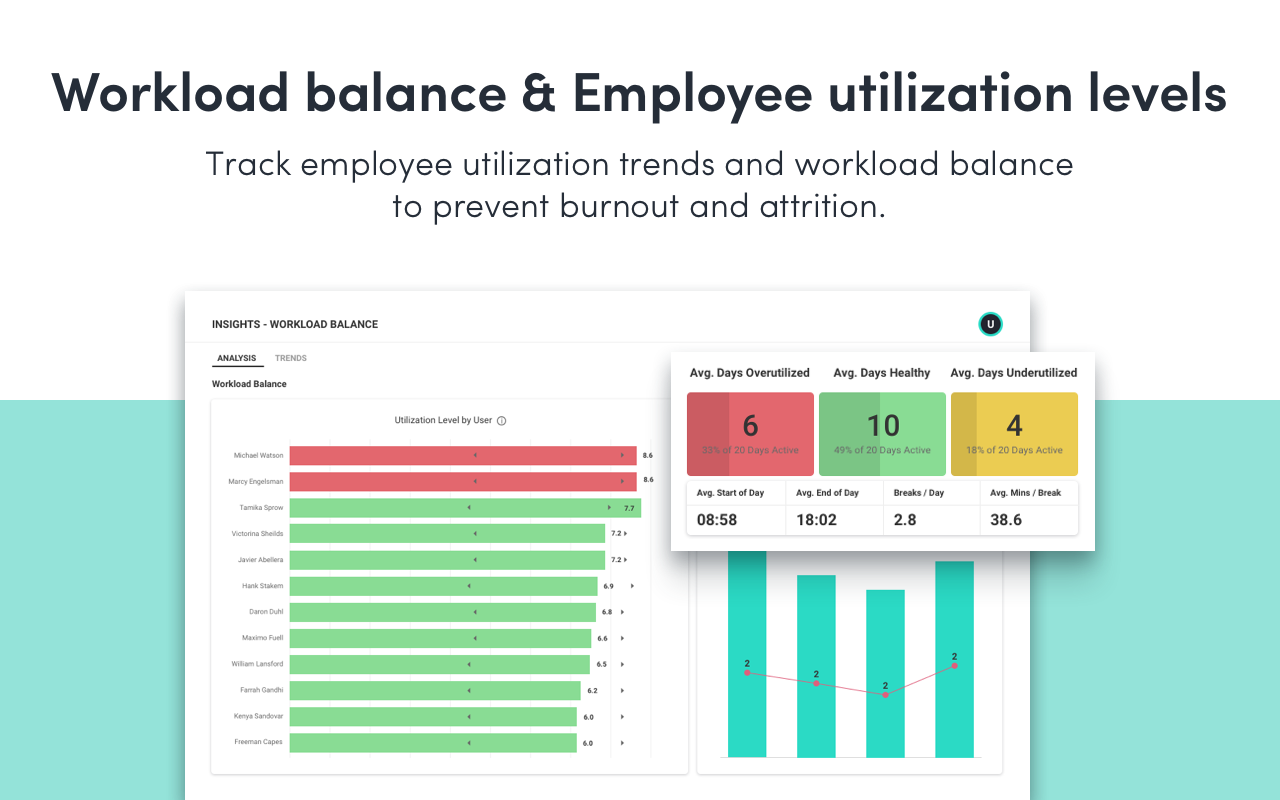Click the left caret inside Daron Duhl's bar
The height and width of the screenshot is (800, 1280).
[x=474, y=612]
